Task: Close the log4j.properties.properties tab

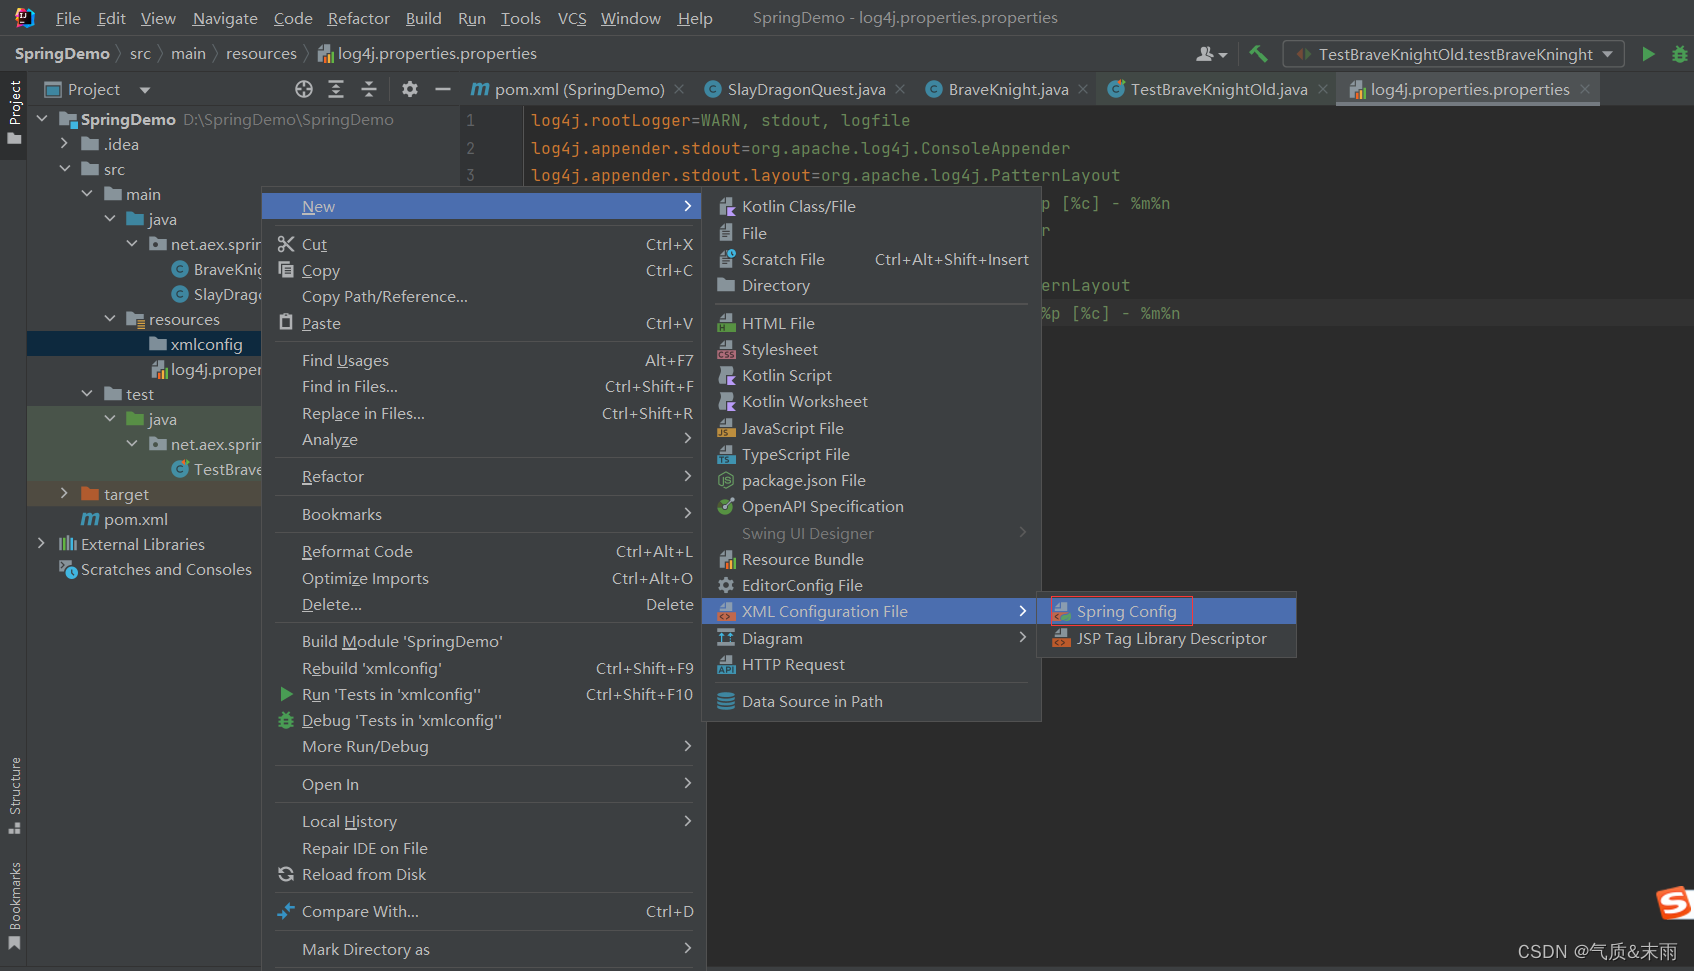Action: point(1585,89)
